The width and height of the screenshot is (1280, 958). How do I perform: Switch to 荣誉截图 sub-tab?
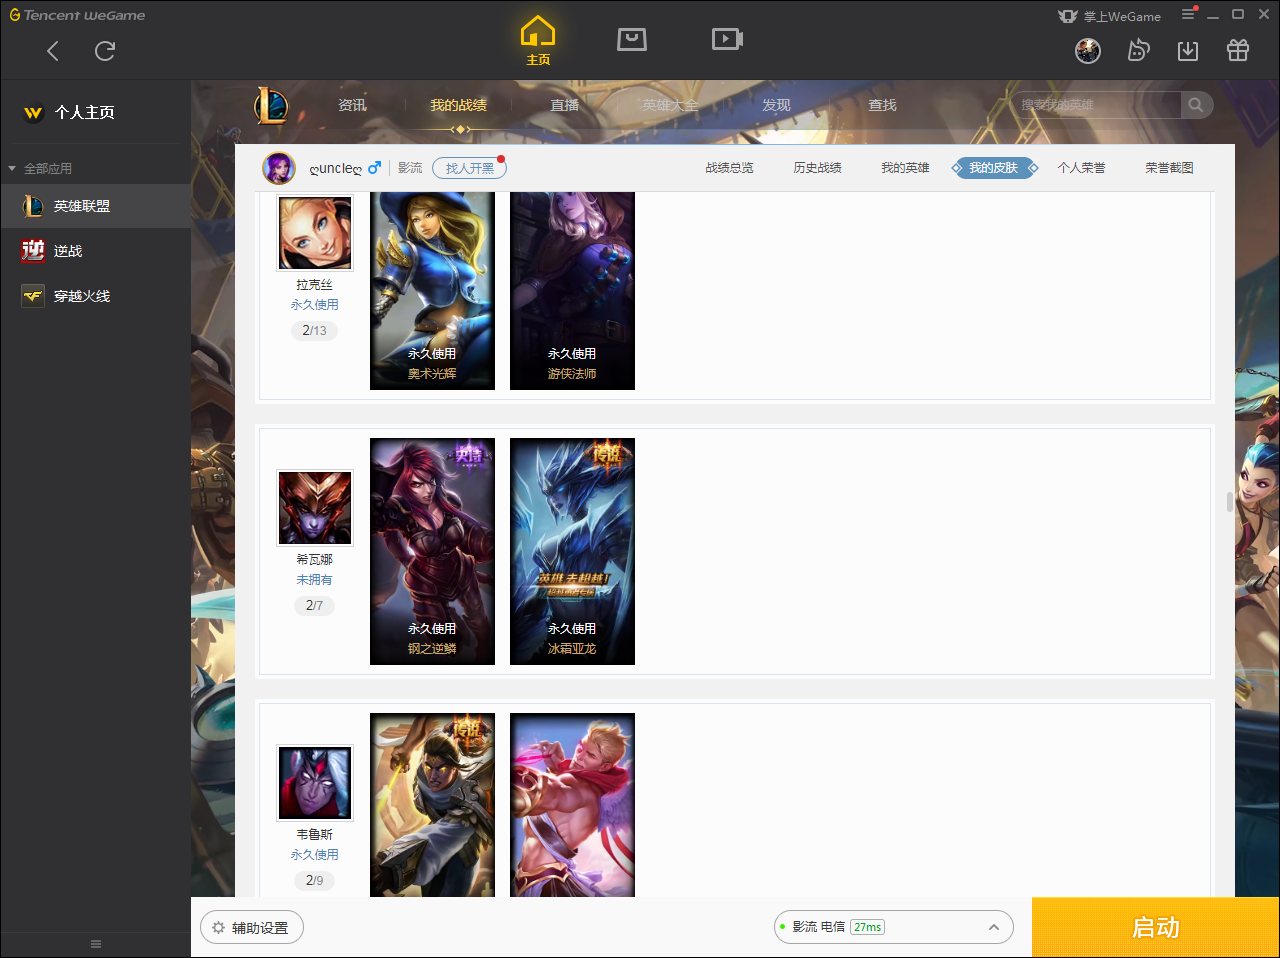[1169, 168]
